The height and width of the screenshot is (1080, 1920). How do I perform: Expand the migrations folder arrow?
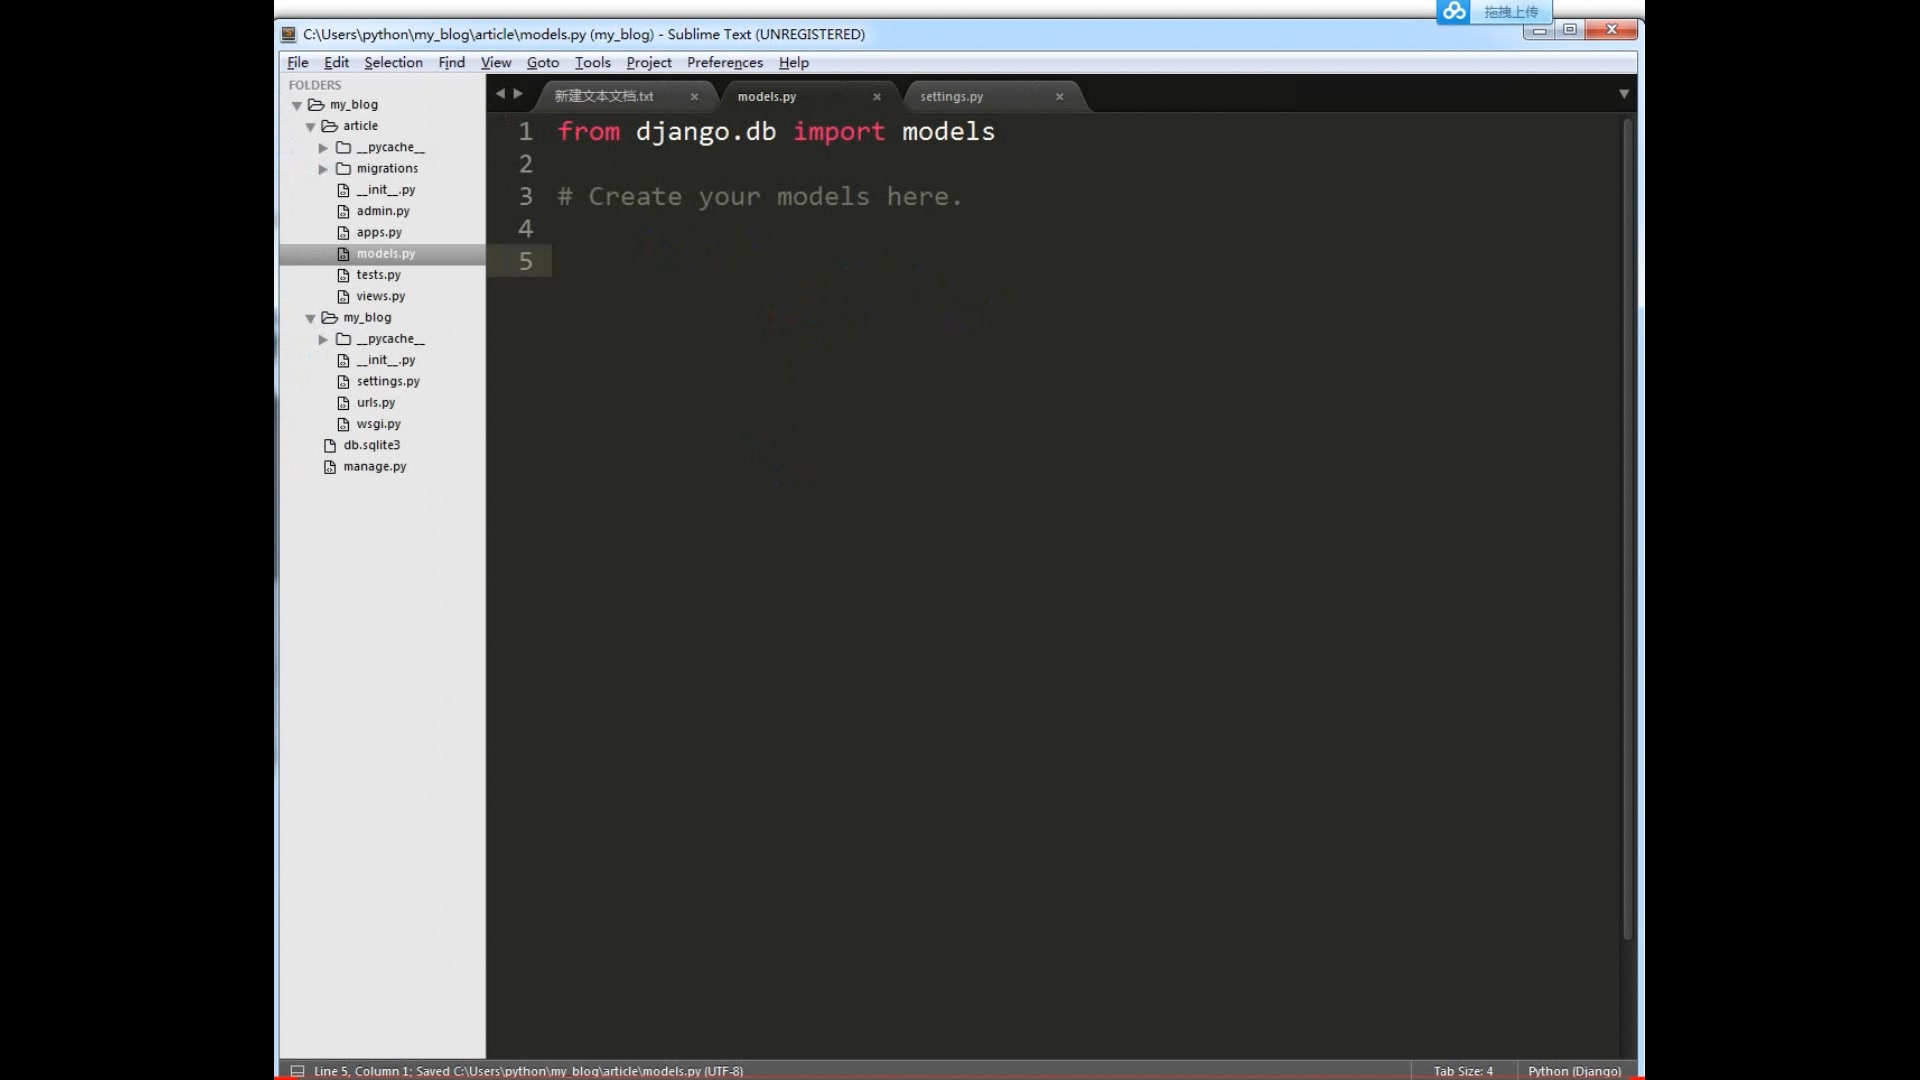pyautogui.click(x=323, y=169)
